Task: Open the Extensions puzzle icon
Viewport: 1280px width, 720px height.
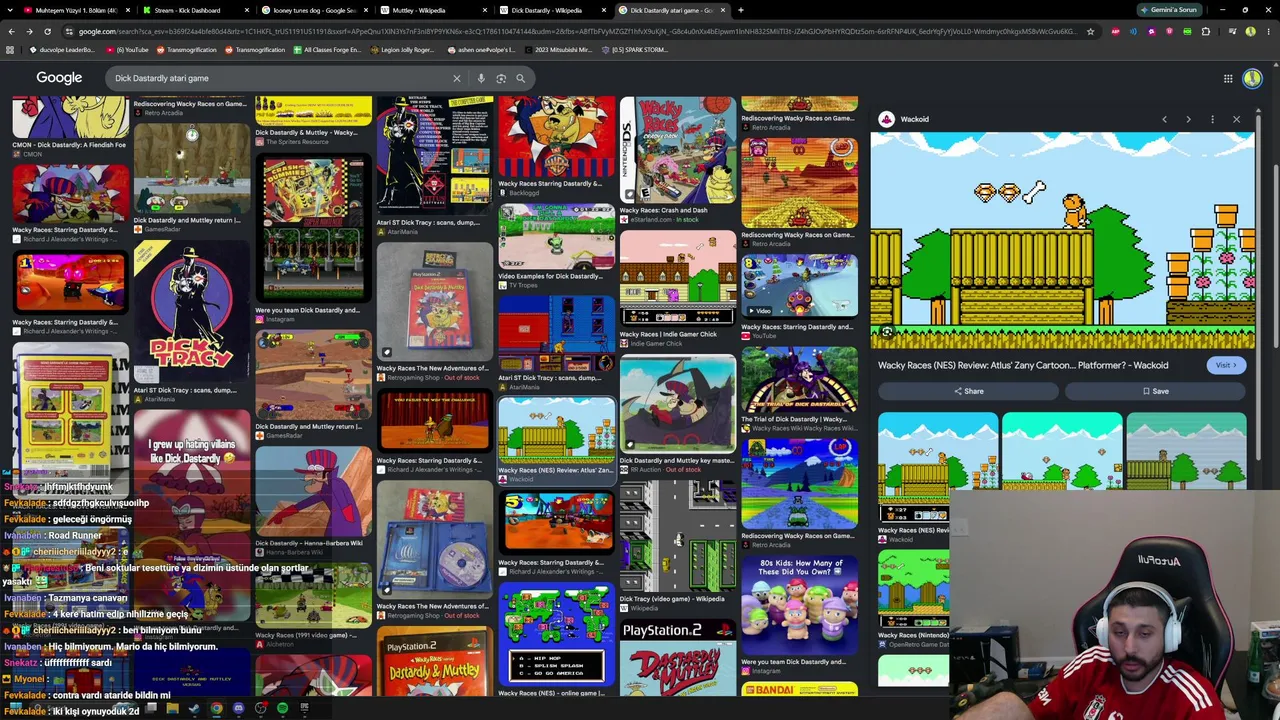Action: coord(1206,31)
